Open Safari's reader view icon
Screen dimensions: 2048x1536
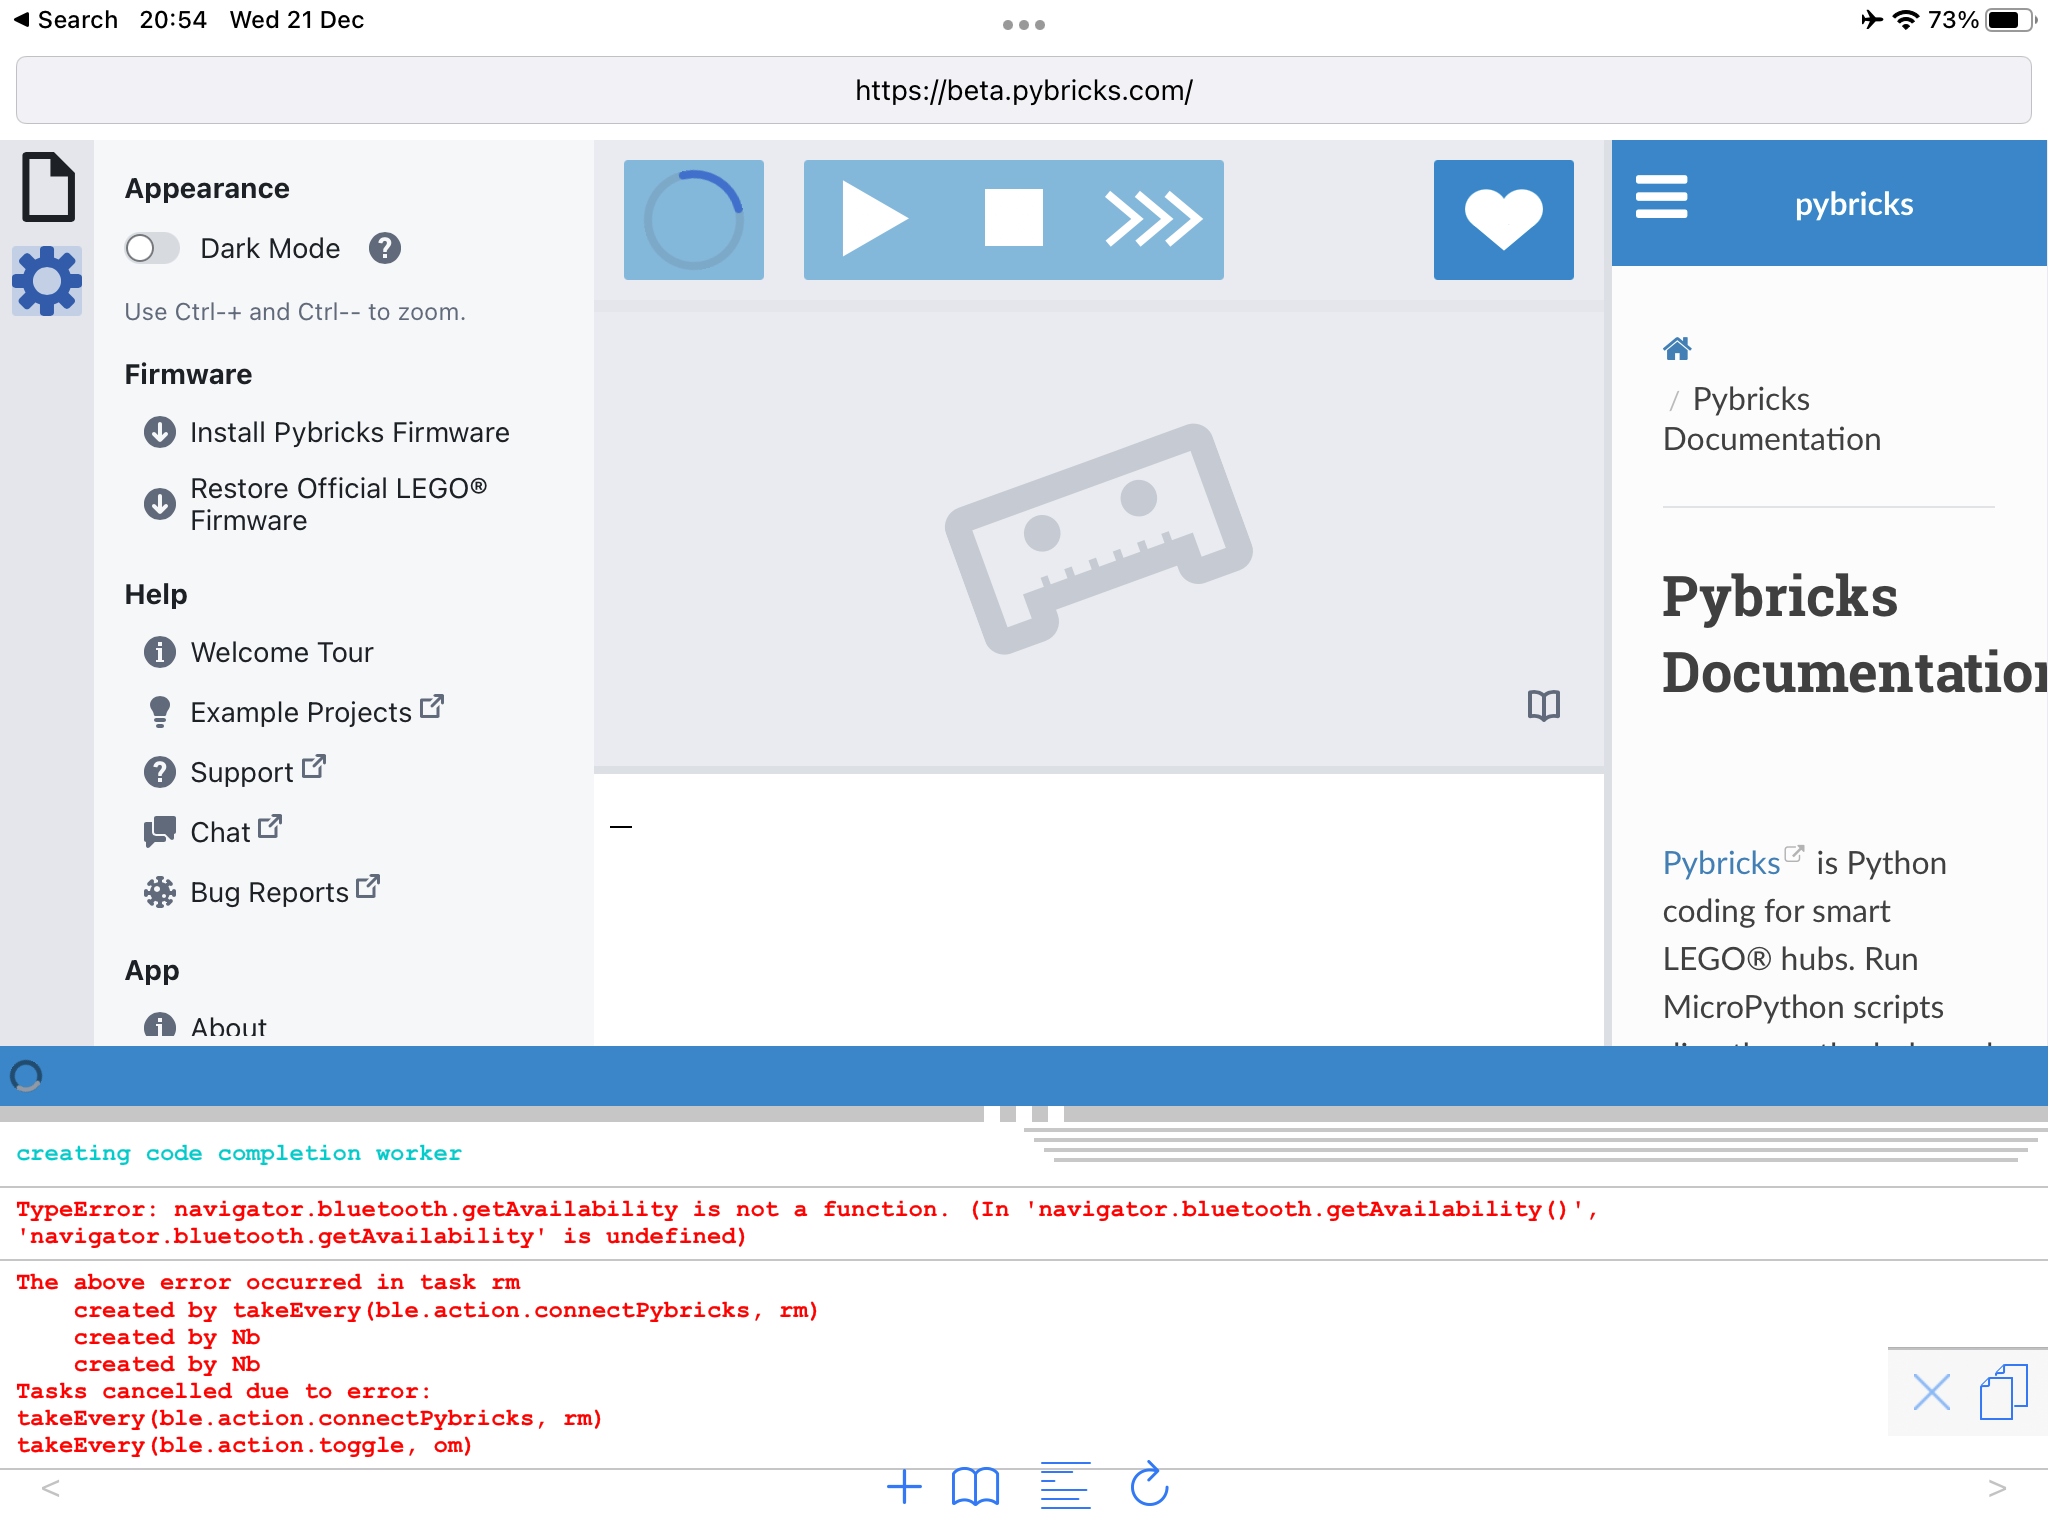point(1064,1486)
